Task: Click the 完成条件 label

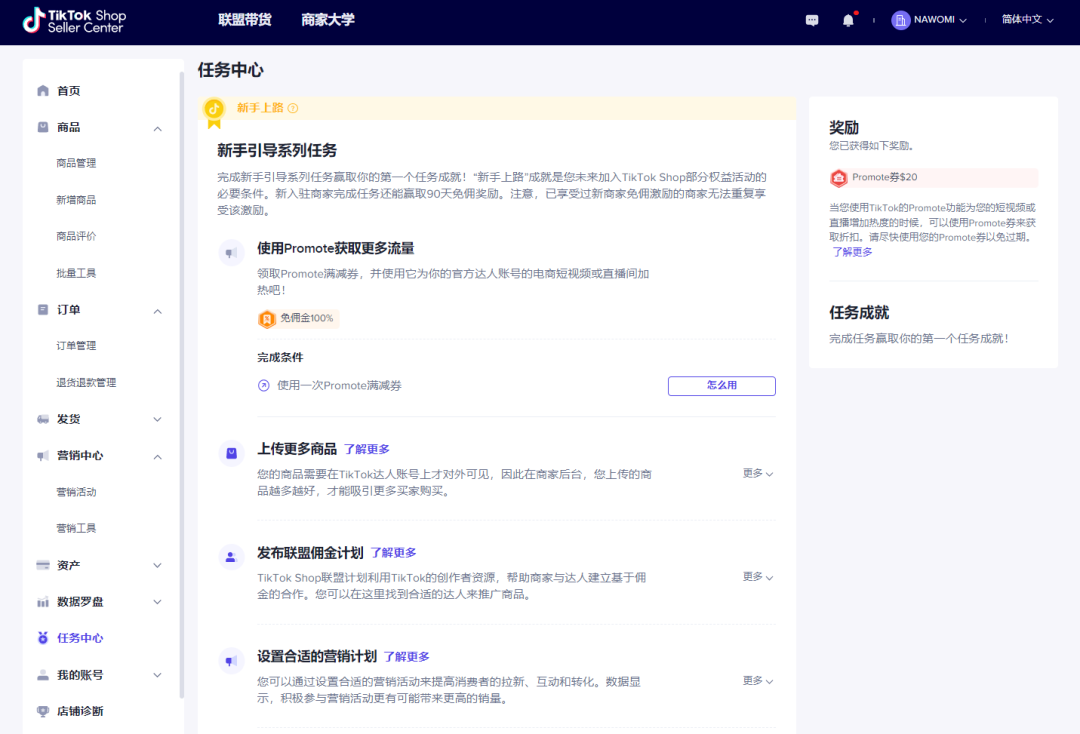Action: coord(280,357)
